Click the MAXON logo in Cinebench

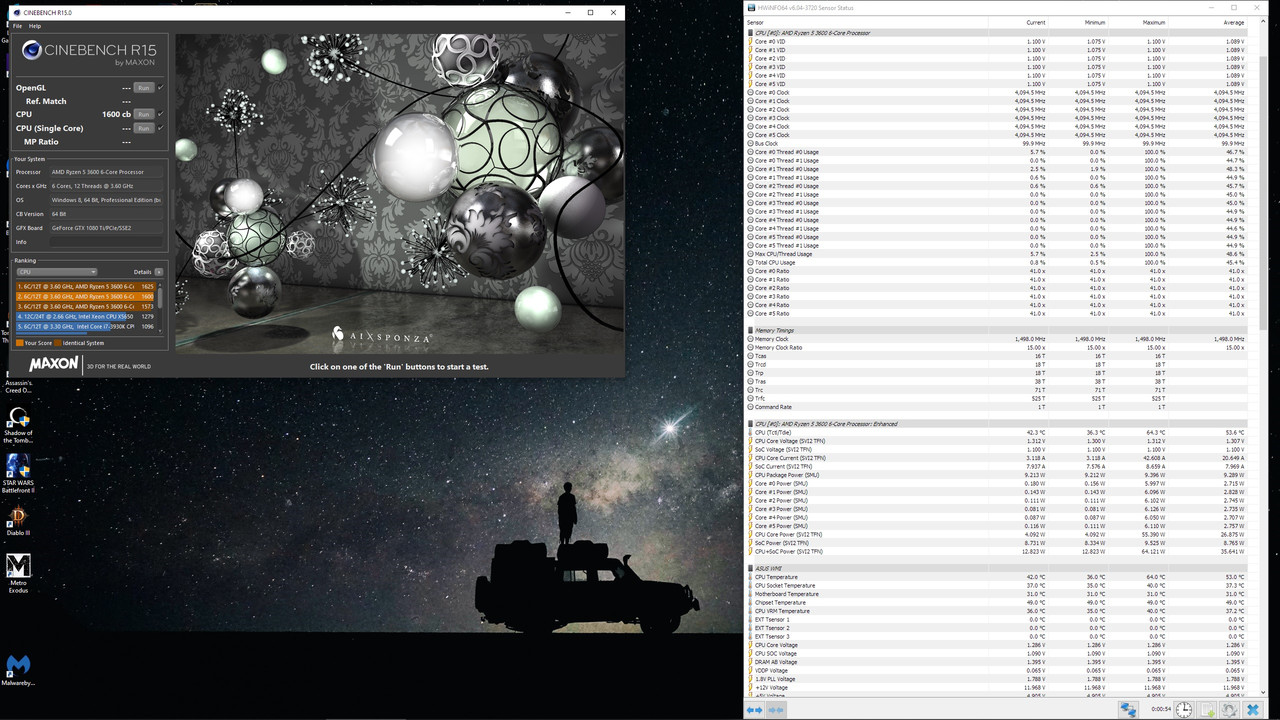[x=53, y=365]
